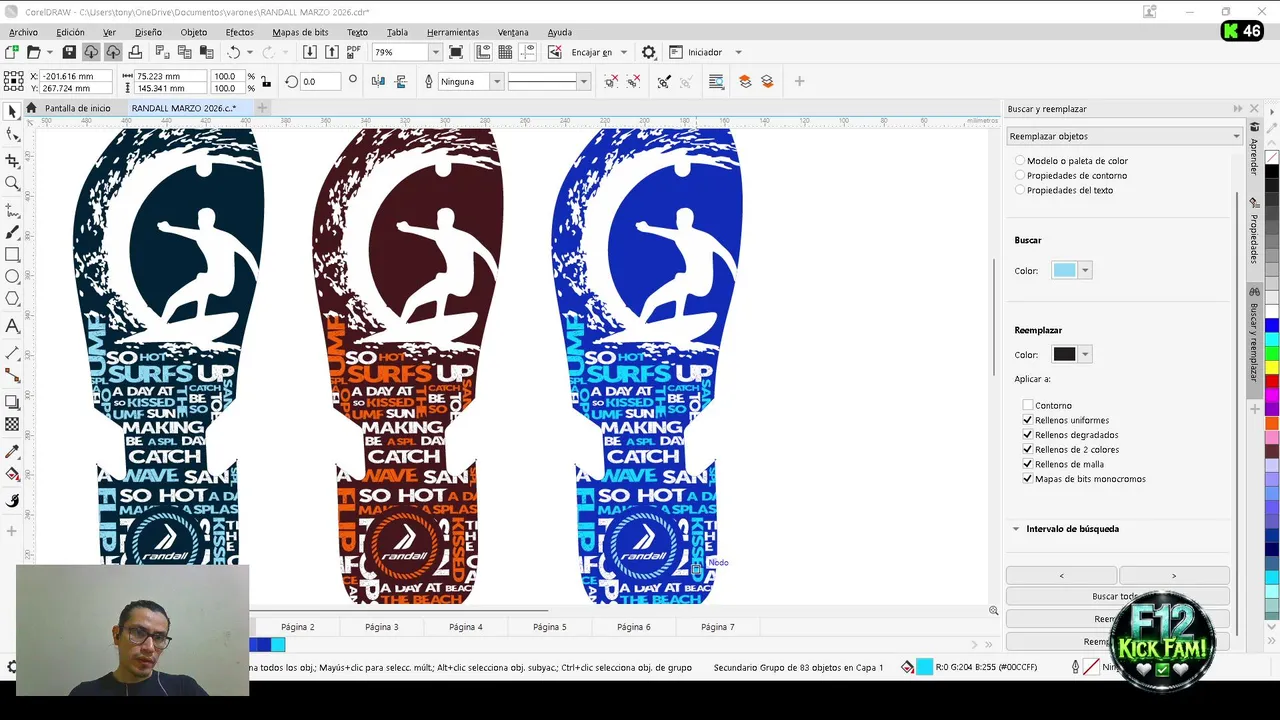Click the Save floppy disk icon
1280x720 pixels.
pyautogui.click(x=69, y=52)
